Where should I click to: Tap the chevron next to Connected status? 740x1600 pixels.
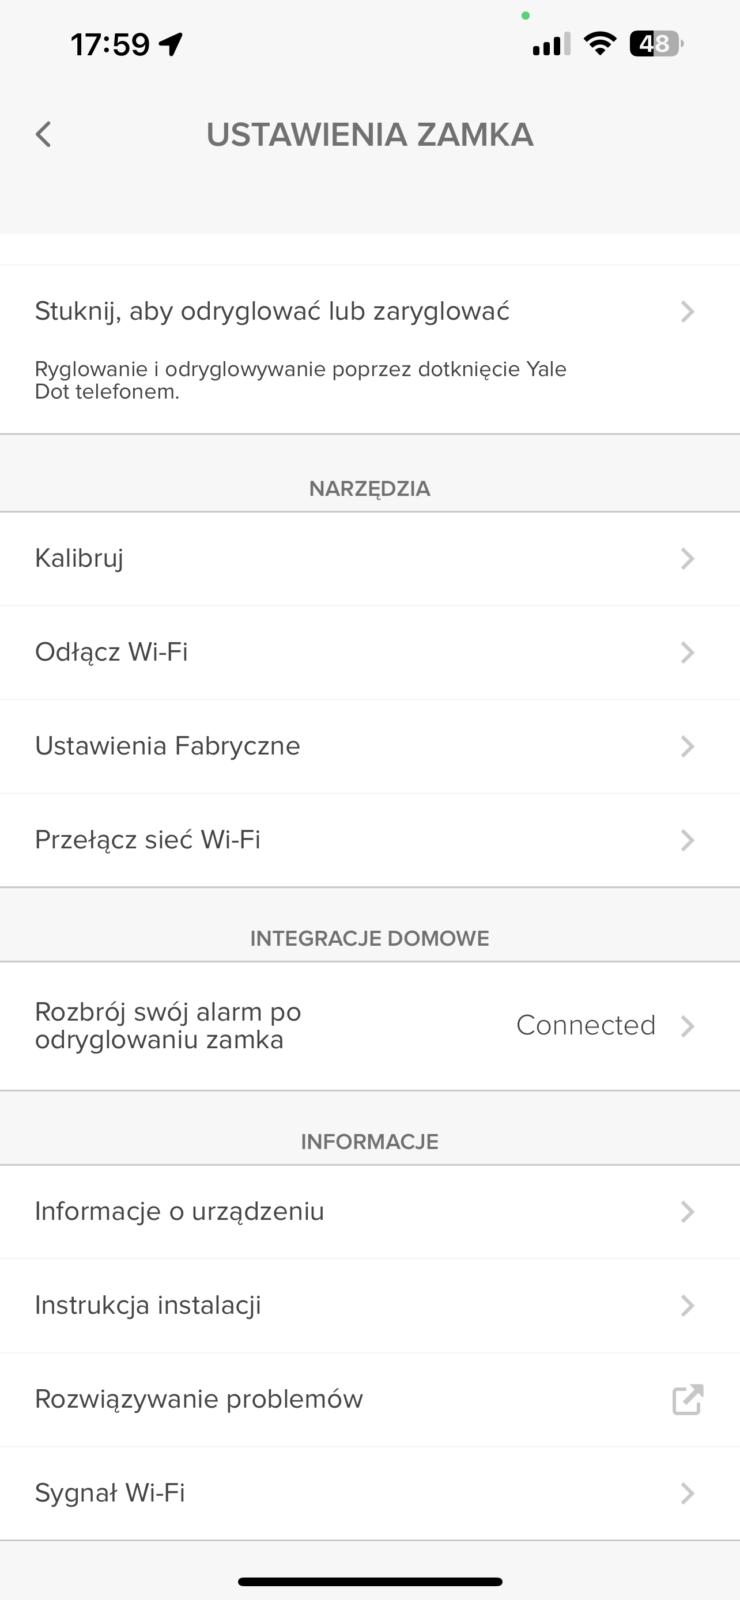click(687, 1026)
